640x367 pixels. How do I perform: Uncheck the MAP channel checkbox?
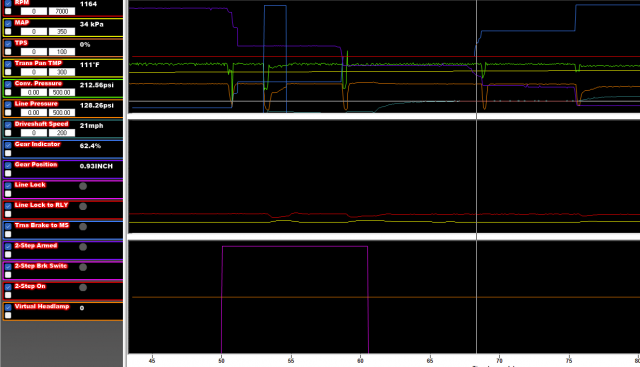coord(8,23)
